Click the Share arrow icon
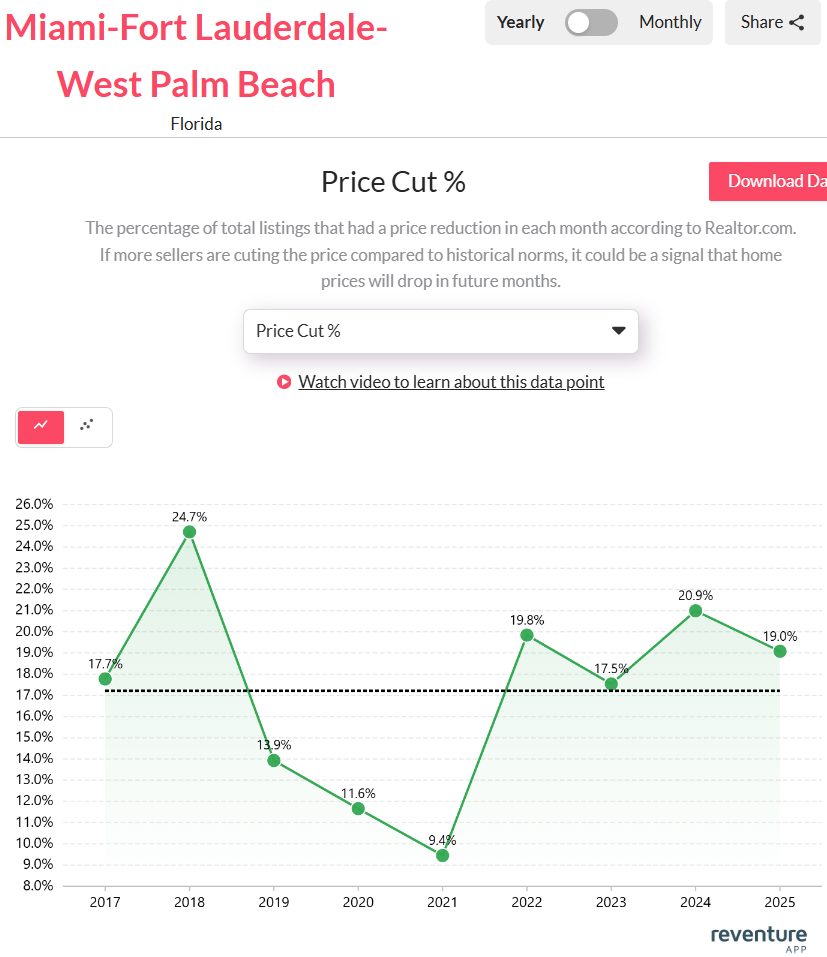 coord(798,21)
